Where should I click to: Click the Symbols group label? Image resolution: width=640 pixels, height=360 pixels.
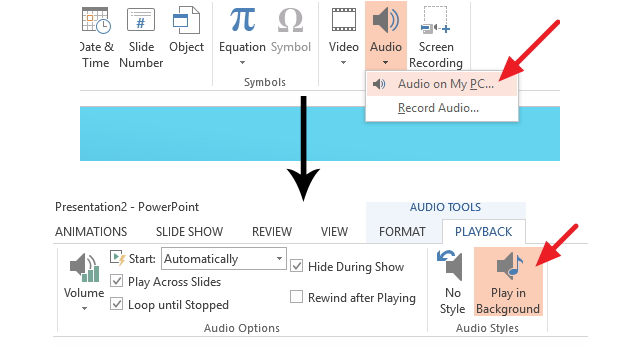(x=265, y=82)
